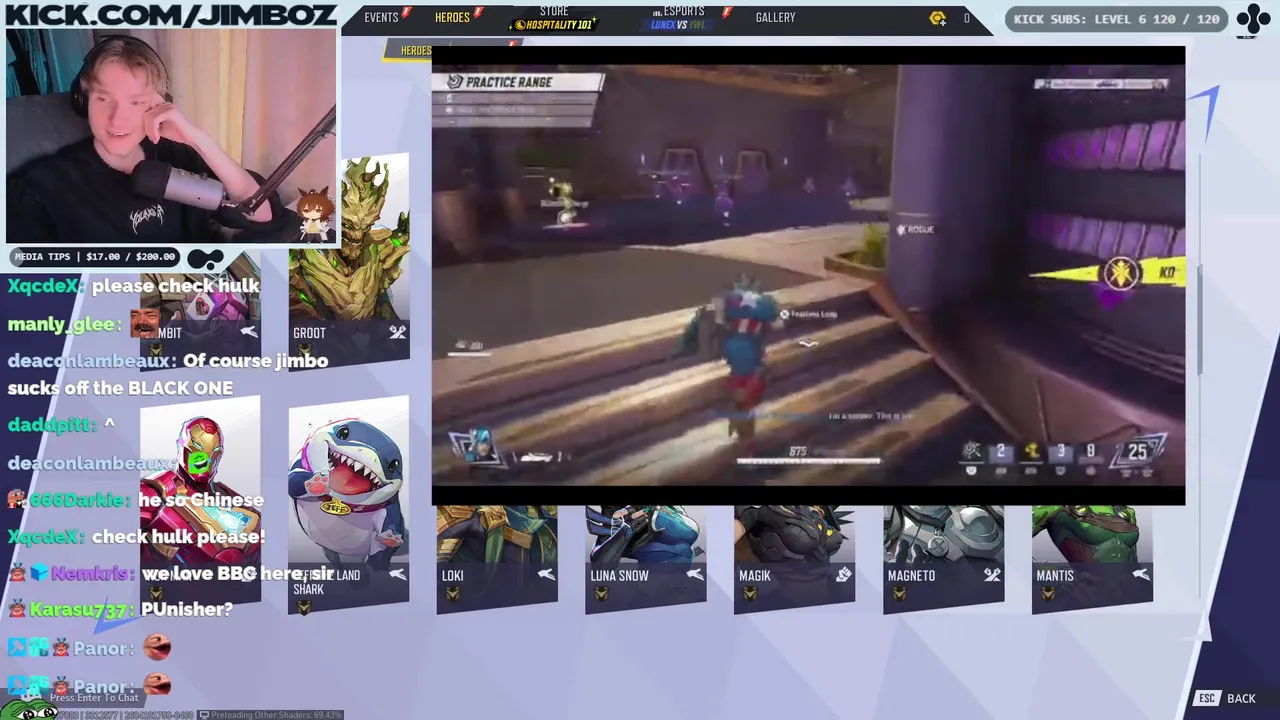Click the Press Enter To Chat field
The height and width of the screenshot is (720, 1280).
(94, 698)
